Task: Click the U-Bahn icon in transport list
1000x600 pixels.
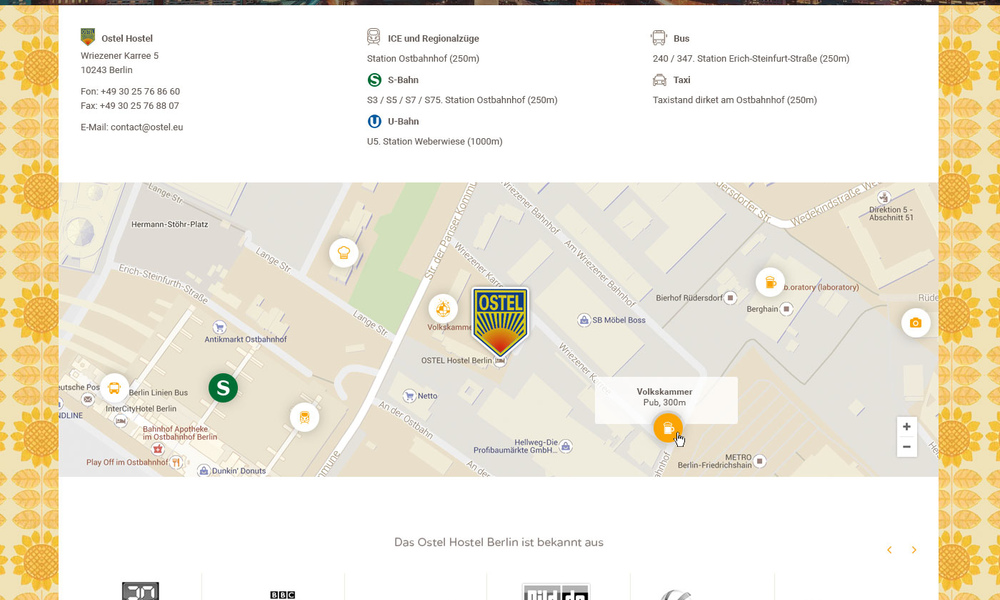Action: 374,121
